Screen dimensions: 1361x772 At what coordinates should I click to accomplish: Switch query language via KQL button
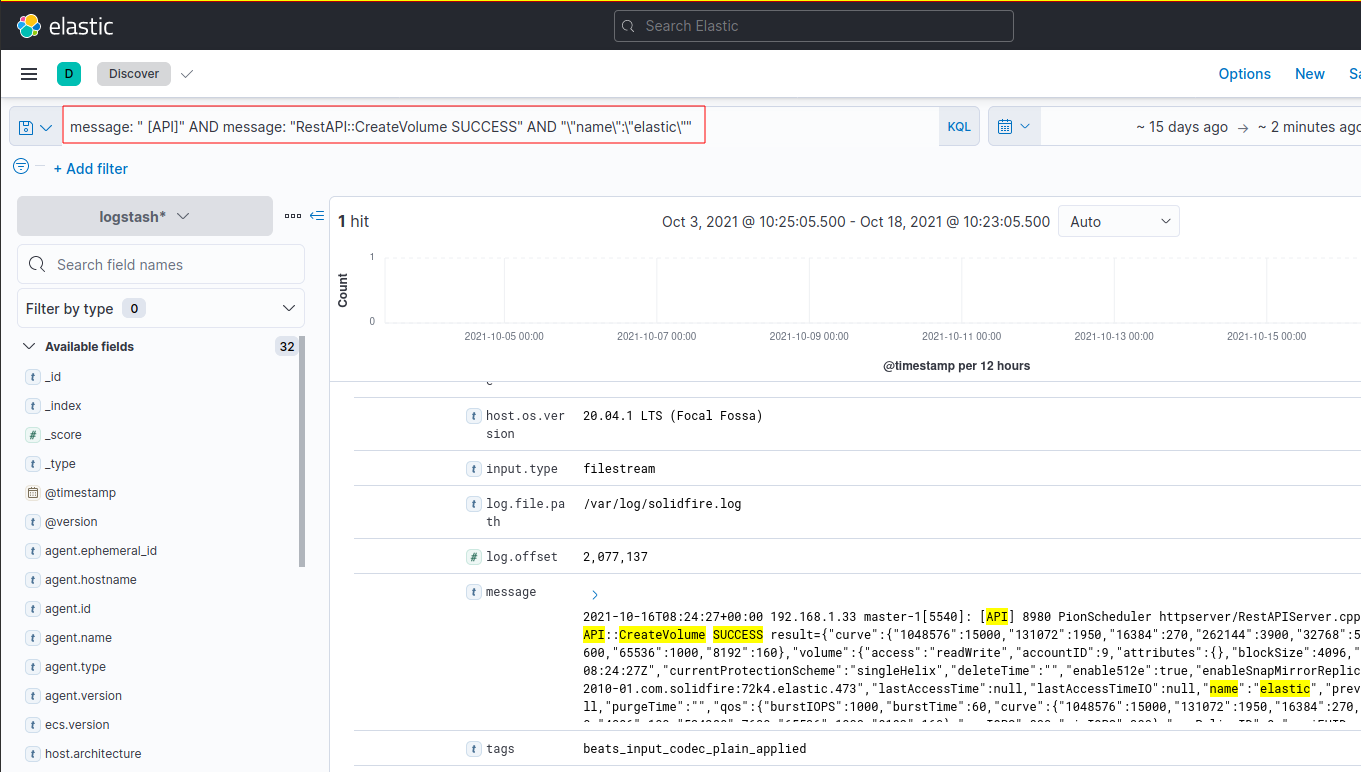[959, 127]
